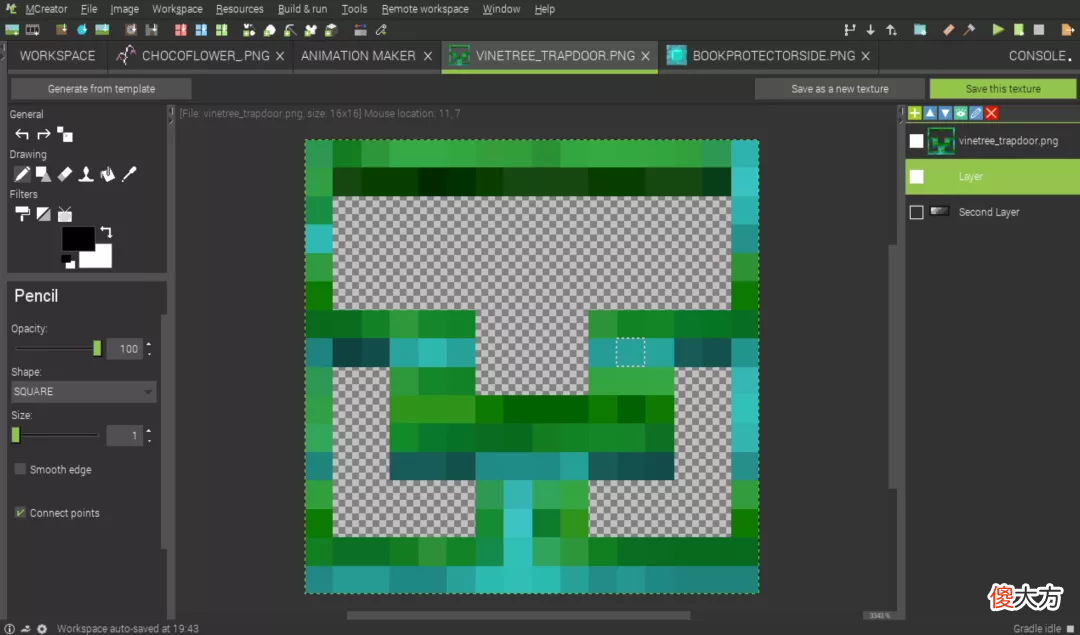
Task: Click Save this texture button
Action: click(x=1003, y=88)
